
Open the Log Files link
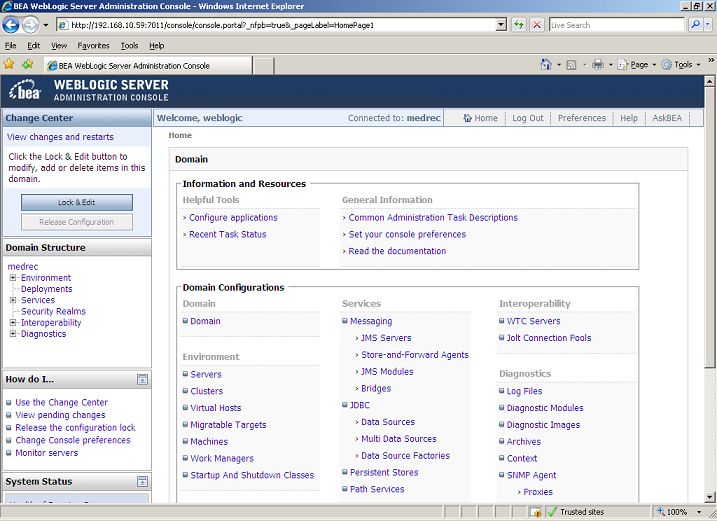524,391
